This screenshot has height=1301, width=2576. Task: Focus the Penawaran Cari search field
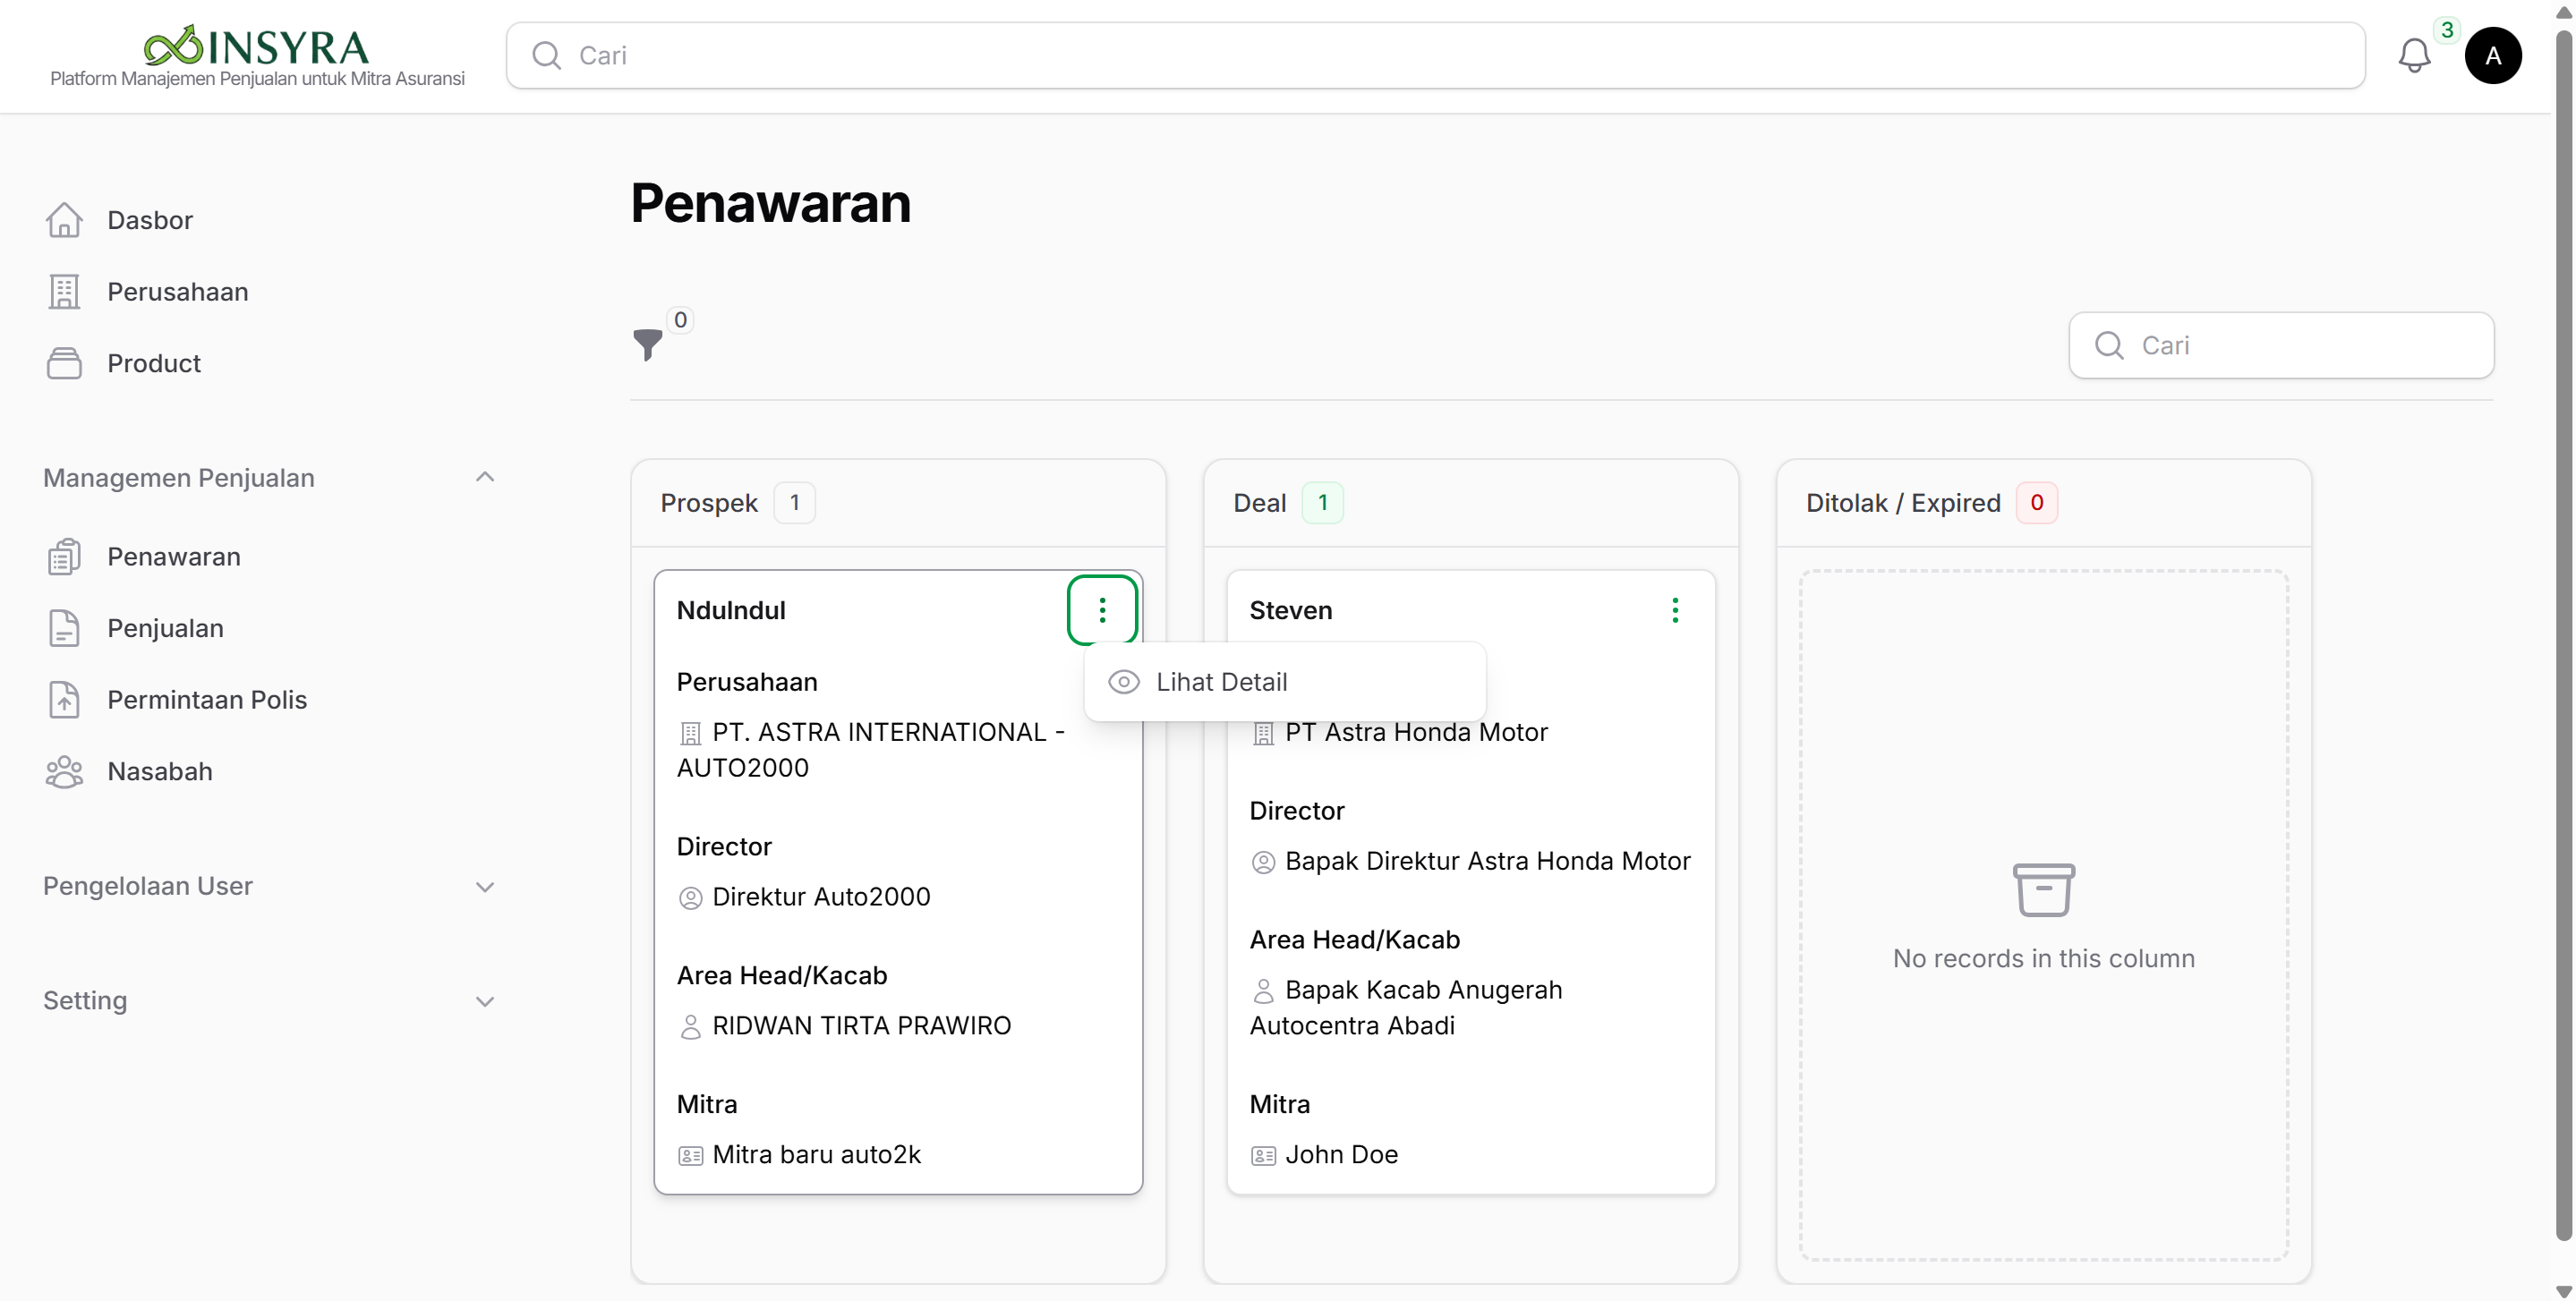point(2281,345)
